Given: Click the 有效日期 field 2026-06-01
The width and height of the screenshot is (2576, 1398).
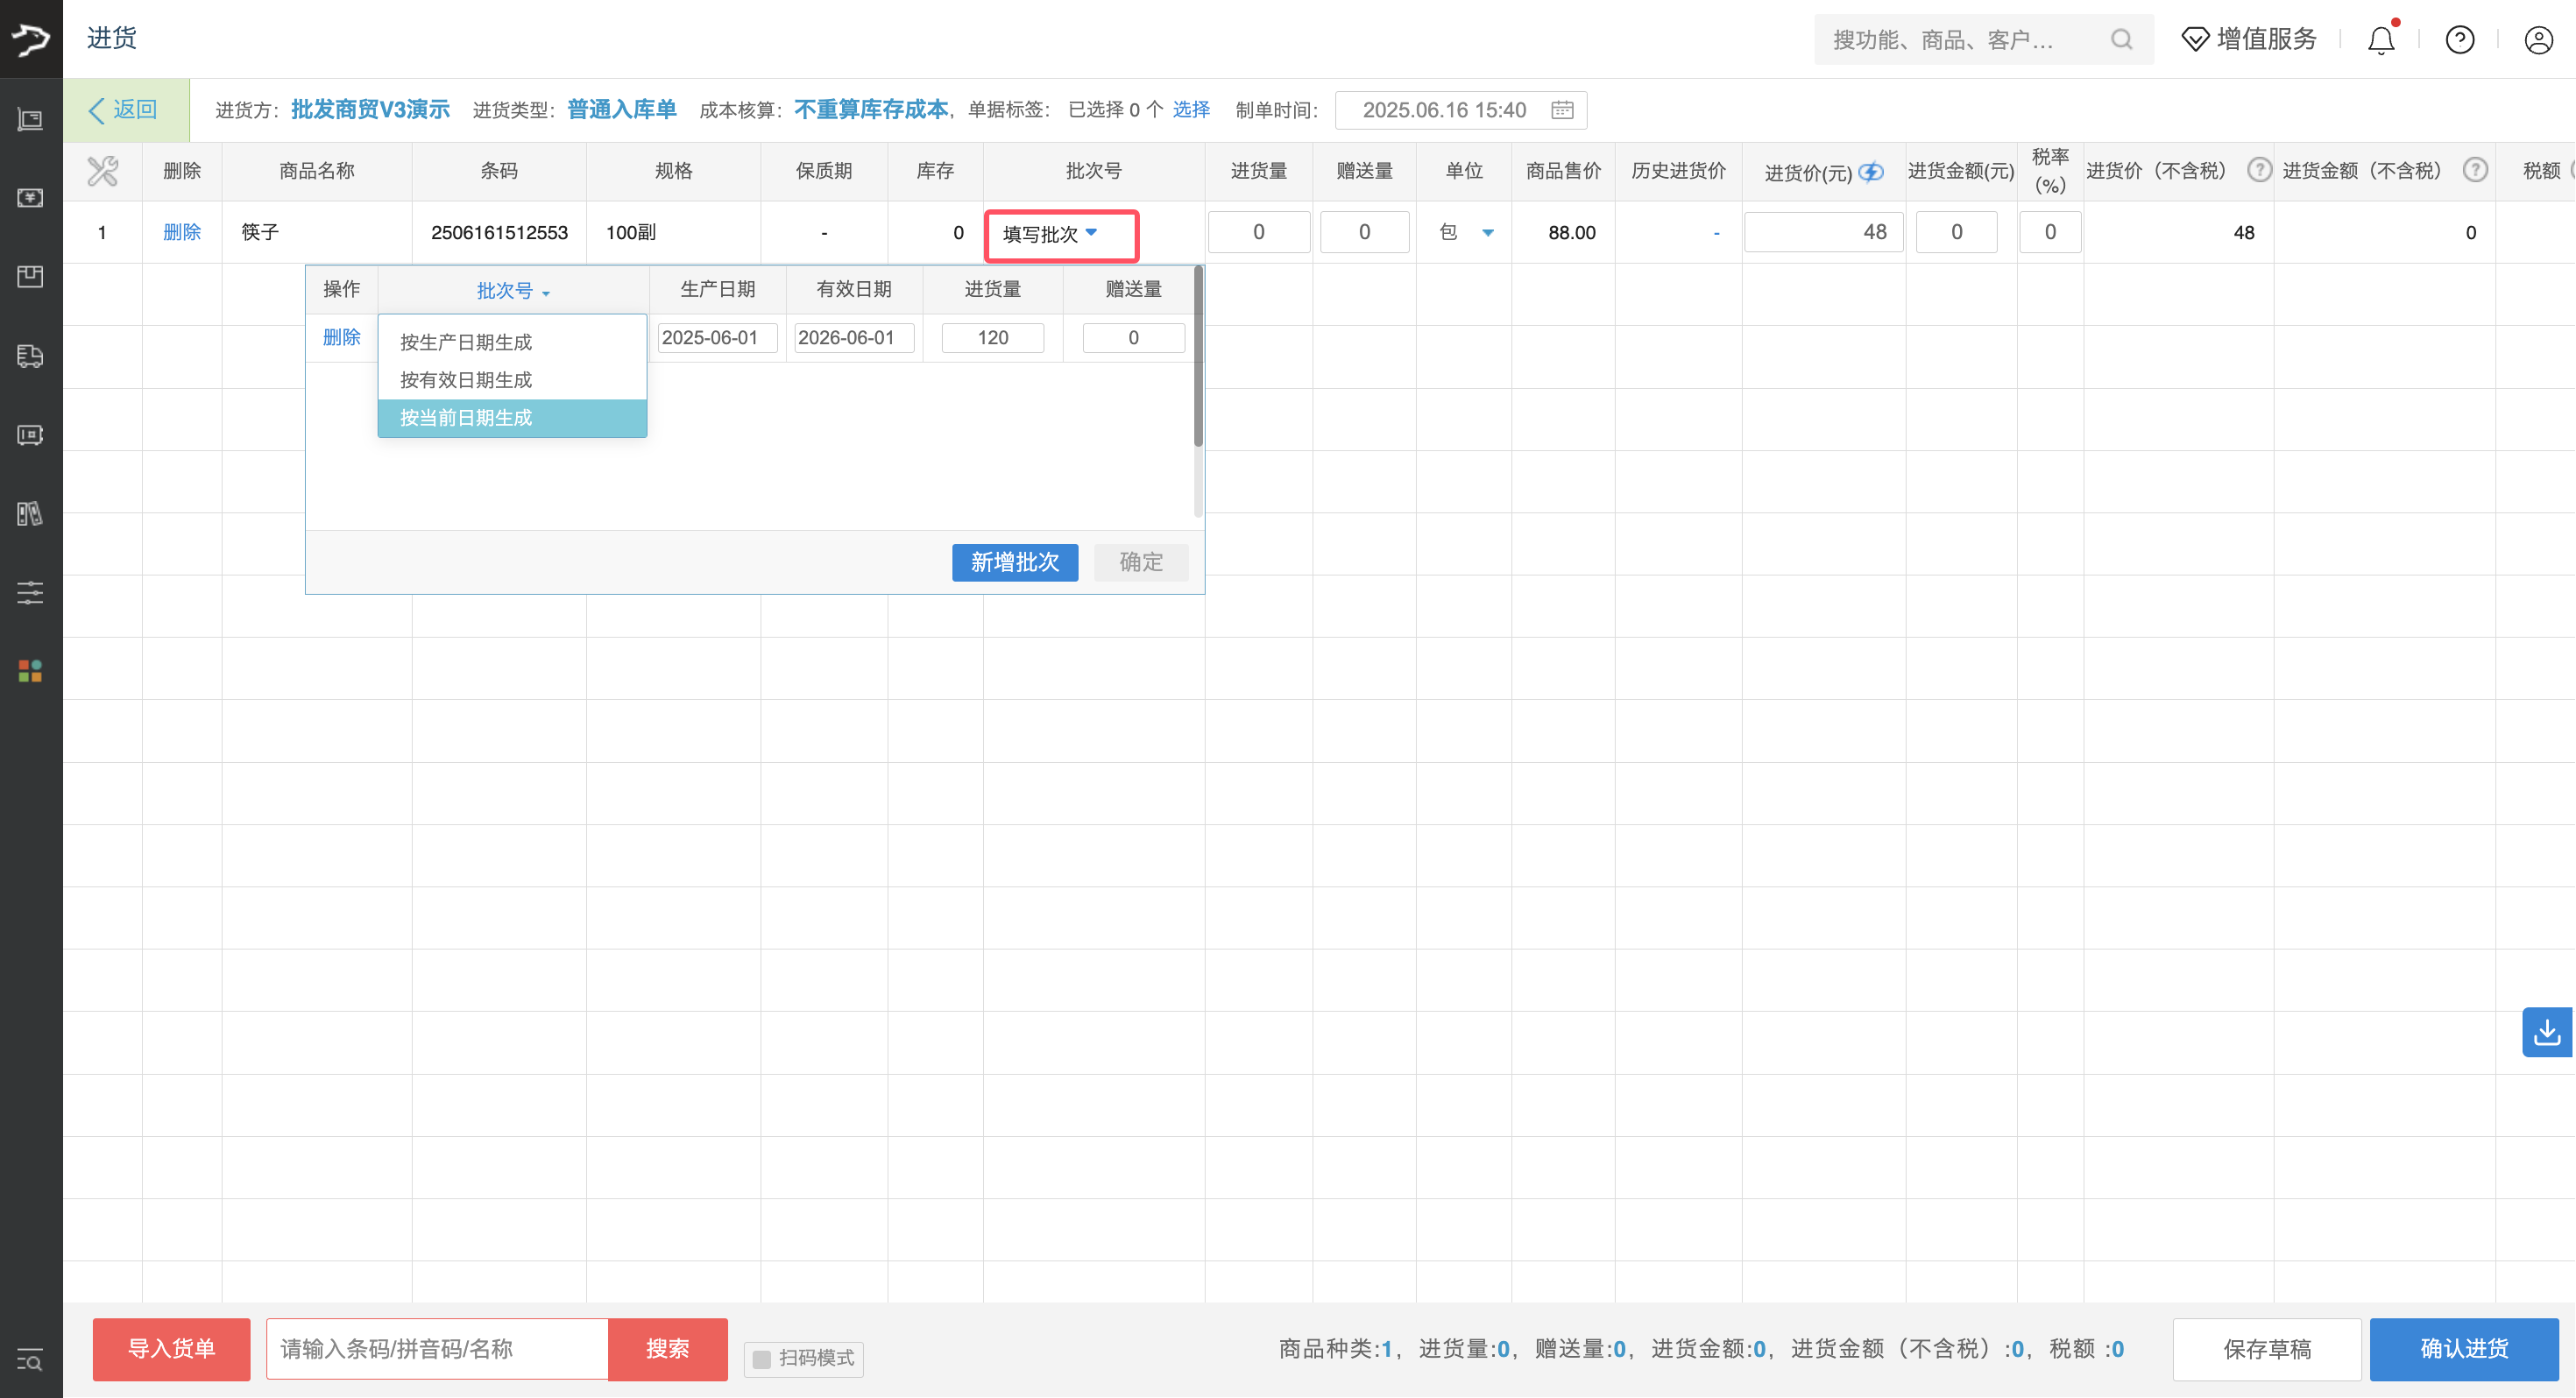Looking at the screenshot, I should pos(853,338).
